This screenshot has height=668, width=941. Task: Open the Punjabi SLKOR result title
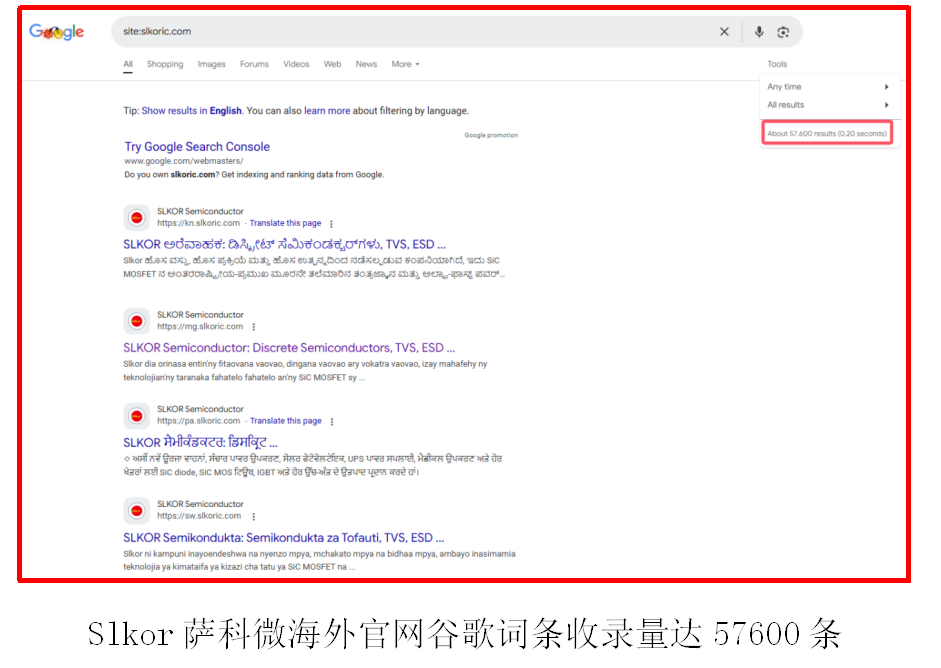[x=200, y=443]
